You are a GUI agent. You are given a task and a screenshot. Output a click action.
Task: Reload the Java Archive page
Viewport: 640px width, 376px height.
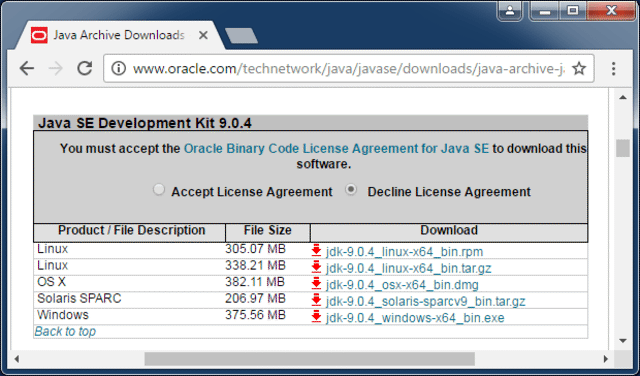[x=85, y=68]
